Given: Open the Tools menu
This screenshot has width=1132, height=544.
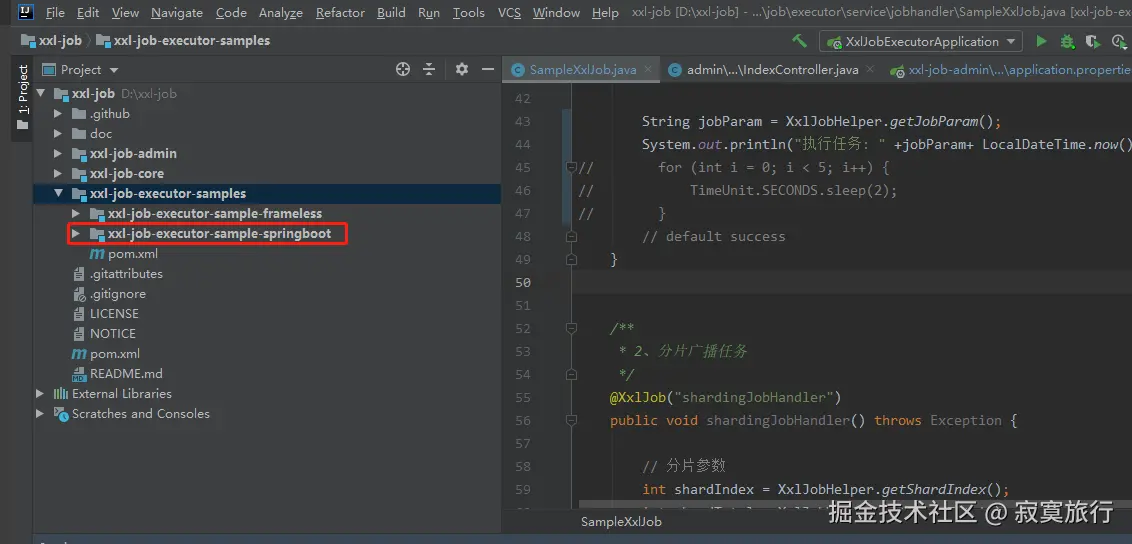Looking at the screenshot, I should (469, 12).
